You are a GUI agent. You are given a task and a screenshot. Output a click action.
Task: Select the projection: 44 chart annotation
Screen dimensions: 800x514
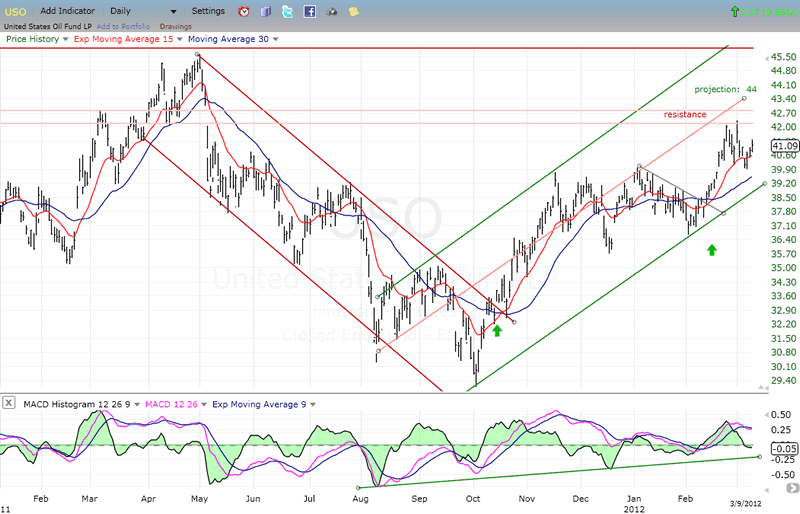tap(725, 89)
